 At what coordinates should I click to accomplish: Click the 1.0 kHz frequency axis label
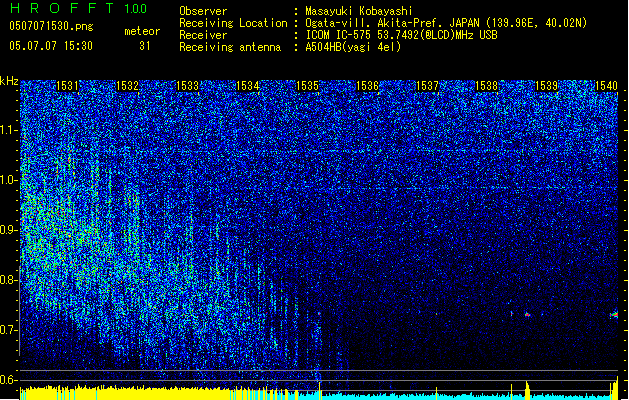tap(9, 180)
